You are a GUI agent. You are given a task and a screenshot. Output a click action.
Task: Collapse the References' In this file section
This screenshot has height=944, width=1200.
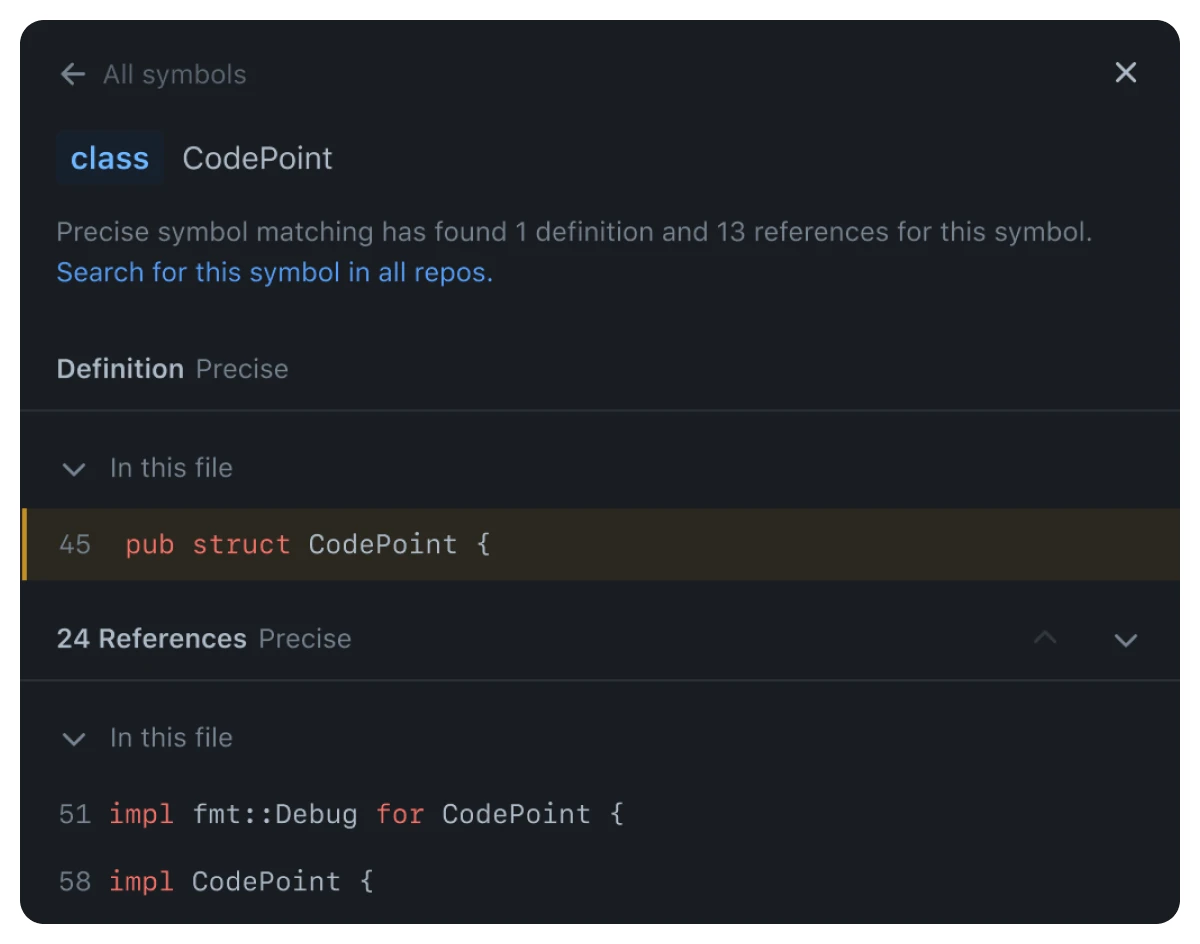coord(73,739)
